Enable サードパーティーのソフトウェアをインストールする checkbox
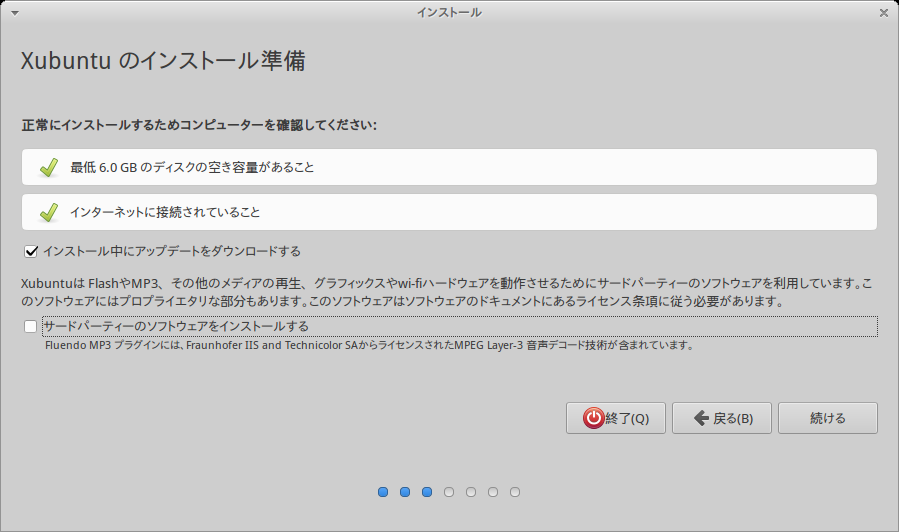 pos(30,326)
